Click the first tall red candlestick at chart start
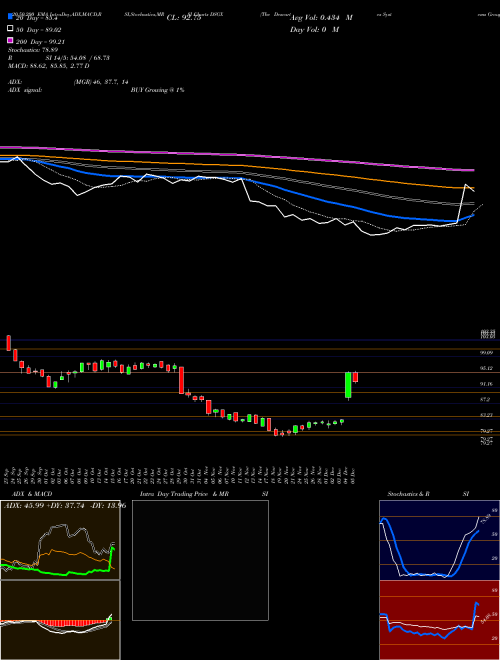The image size is (500, 660). (8, 343)
